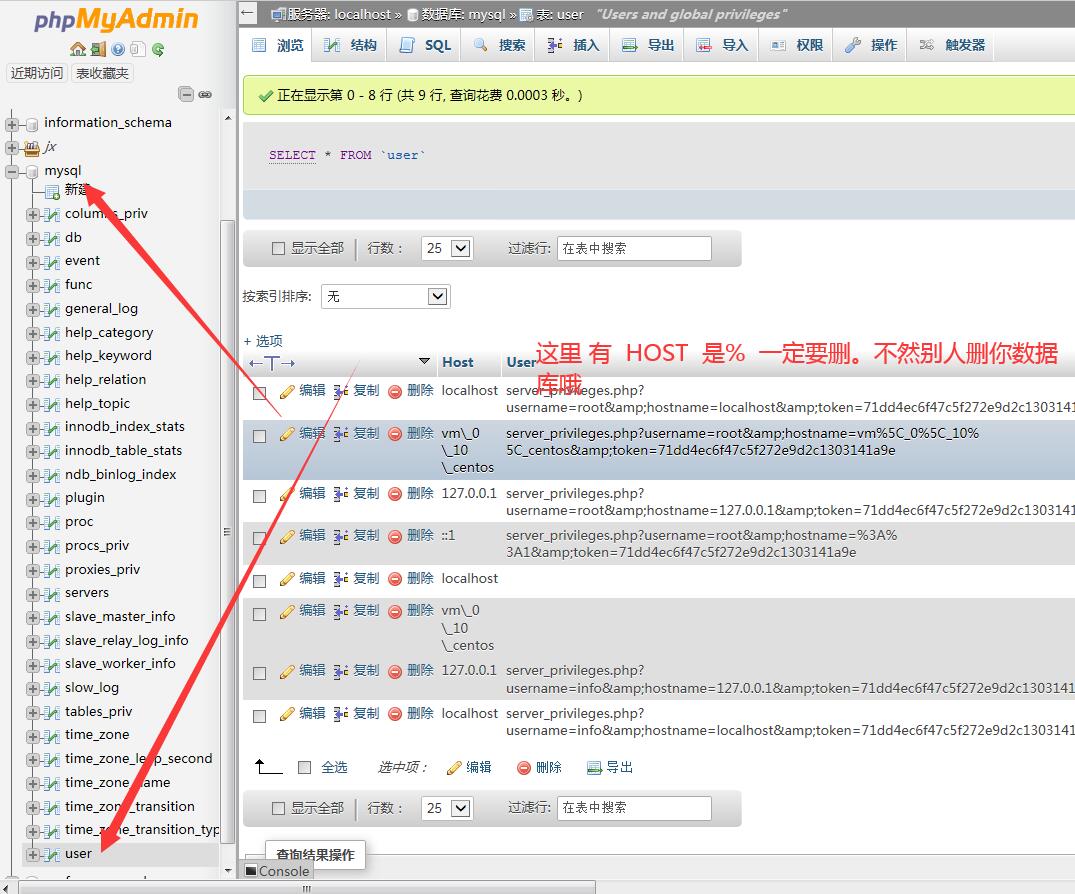
Task: Expand the information_schema database node
Action: point(13,124)
